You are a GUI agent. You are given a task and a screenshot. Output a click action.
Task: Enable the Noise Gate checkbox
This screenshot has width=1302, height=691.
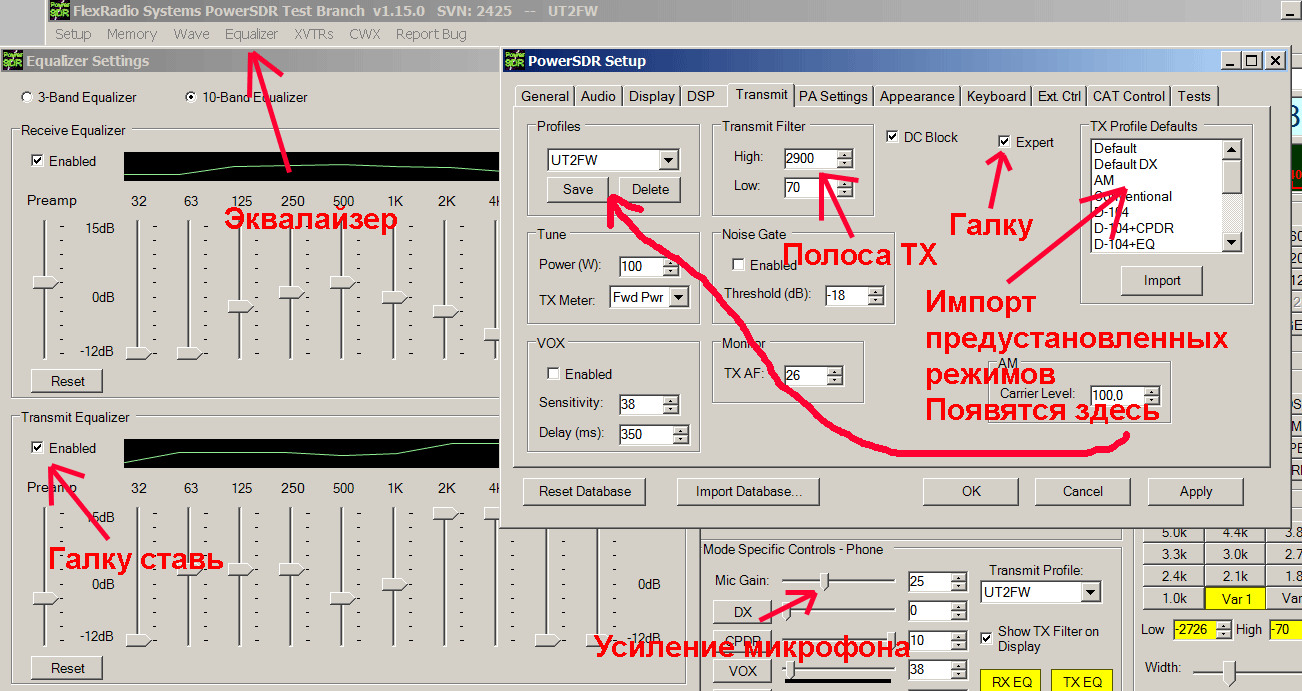click(x=739, y=265)
